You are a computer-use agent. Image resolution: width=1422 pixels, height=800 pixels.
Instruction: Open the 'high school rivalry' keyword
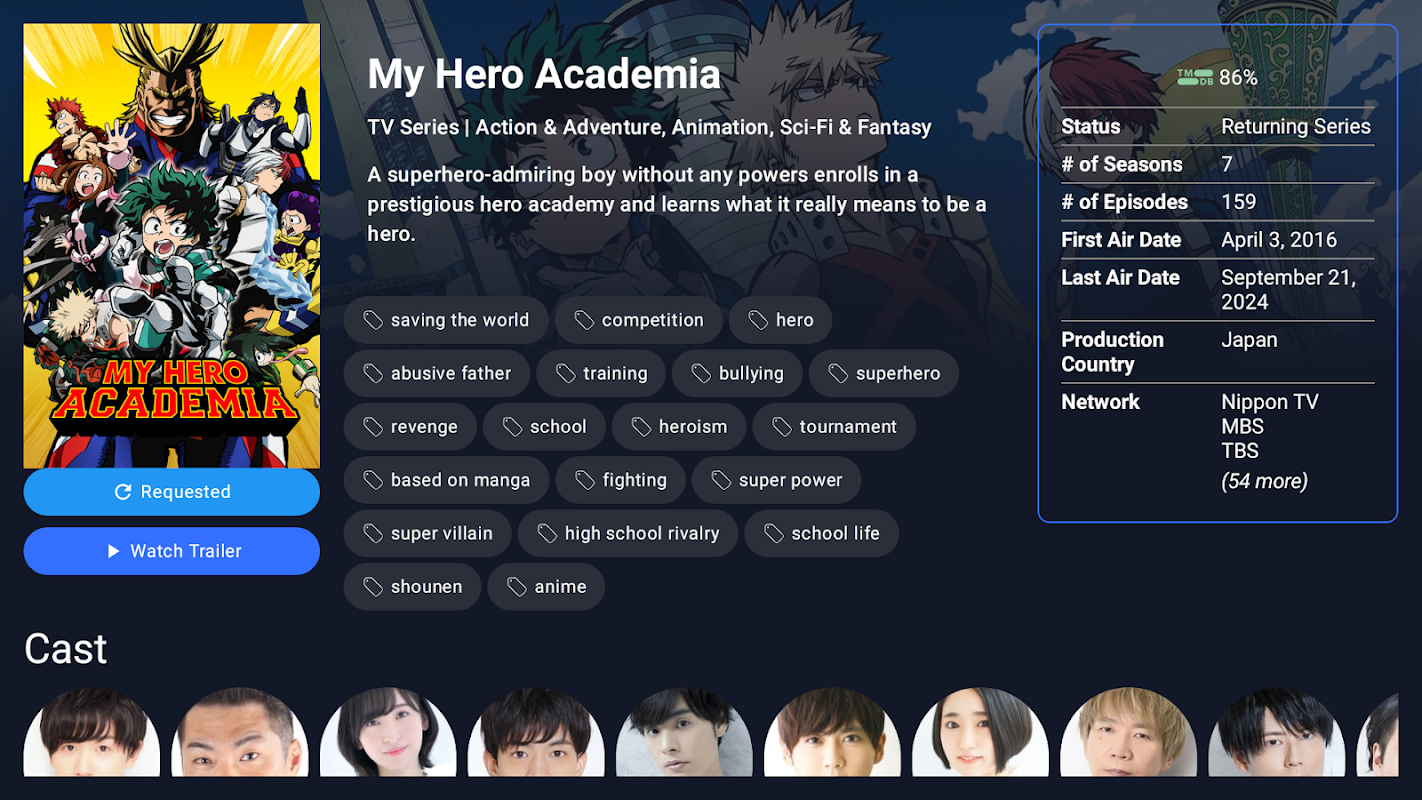click(x=628, y=533)
